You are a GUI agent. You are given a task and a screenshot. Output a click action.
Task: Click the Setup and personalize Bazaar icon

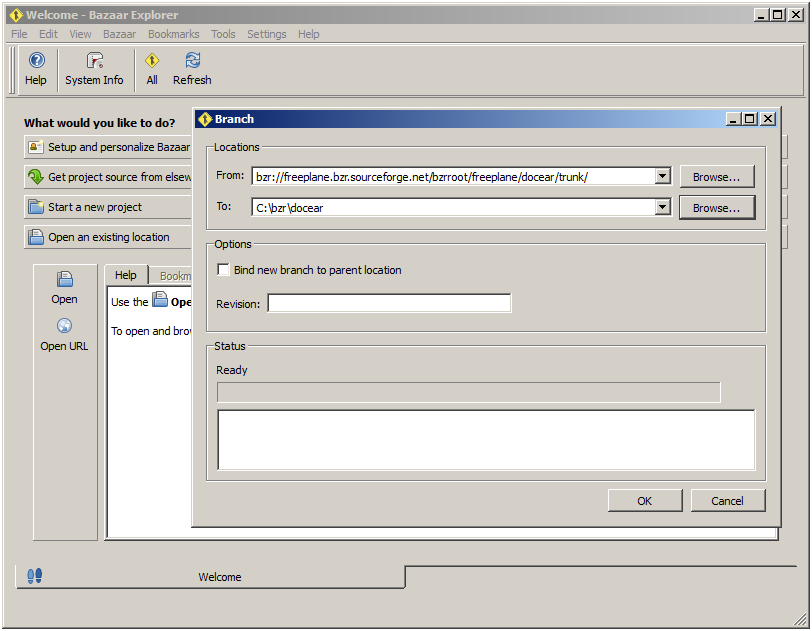point(36,147)
